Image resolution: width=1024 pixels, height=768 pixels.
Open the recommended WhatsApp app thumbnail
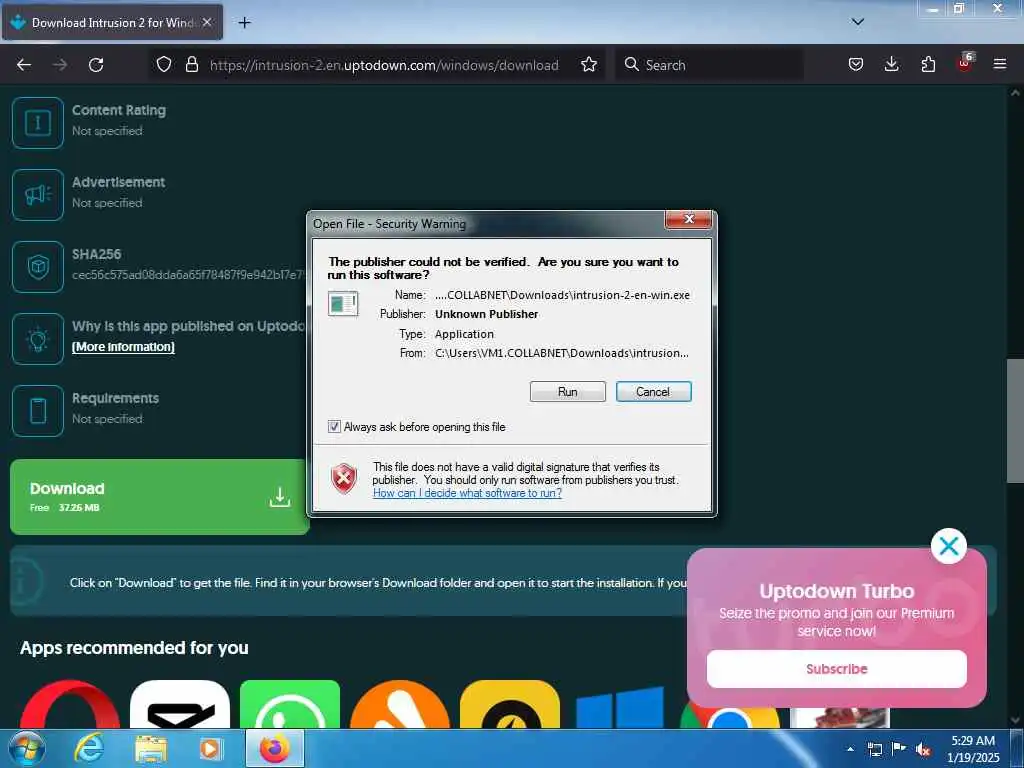[x=290, y=705]
